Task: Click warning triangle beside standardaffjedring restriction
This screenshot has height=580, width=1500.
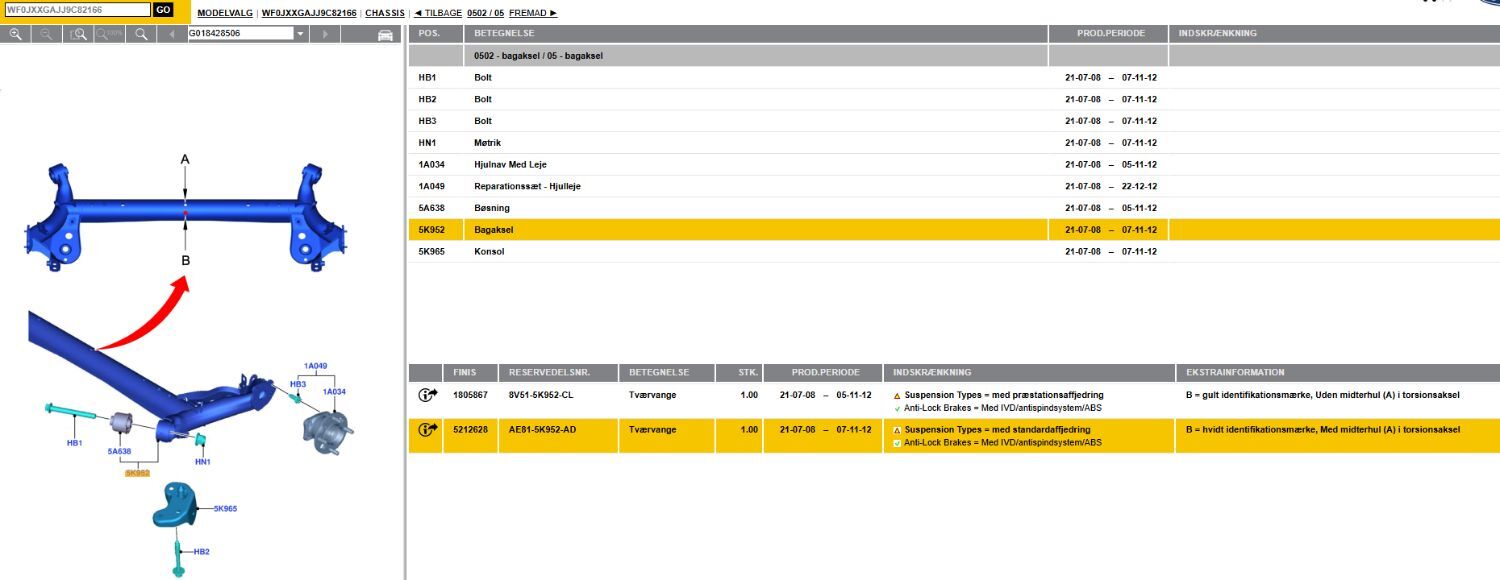Action: tap(897, 430)
